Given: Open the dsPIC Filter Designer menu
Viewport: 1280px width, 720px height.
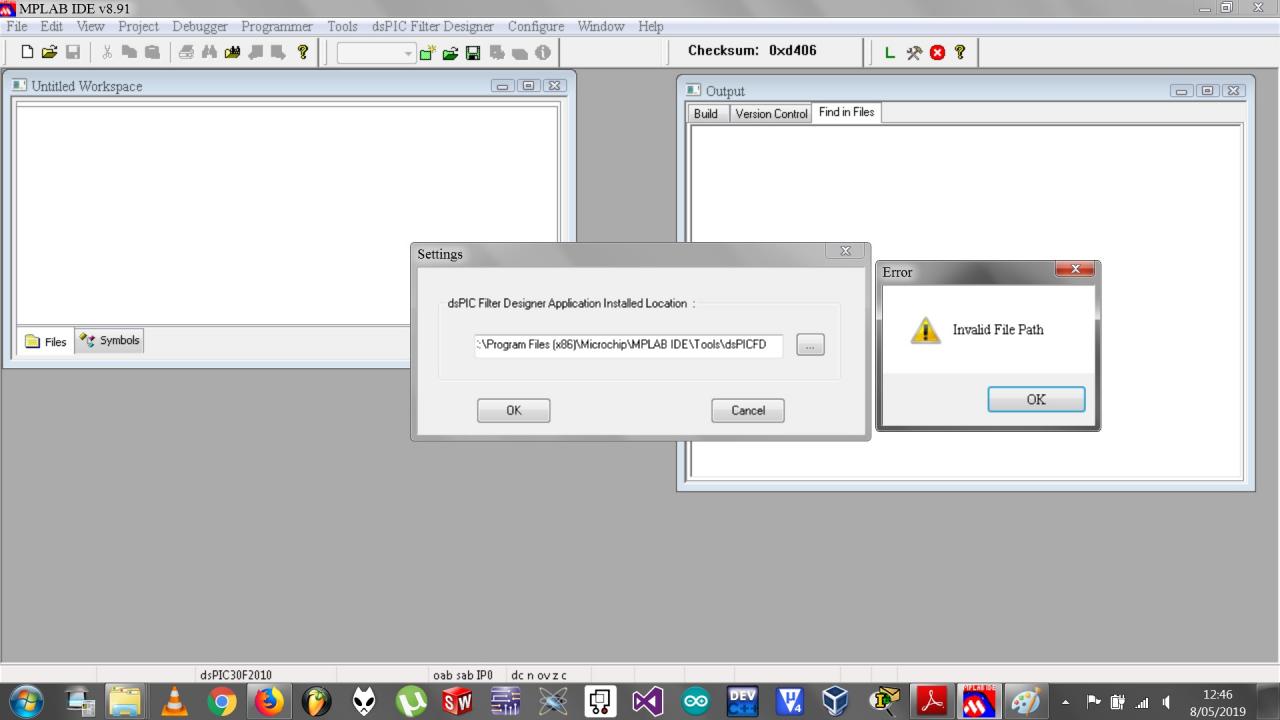Looking at the screenshot, I should point(433,26).
